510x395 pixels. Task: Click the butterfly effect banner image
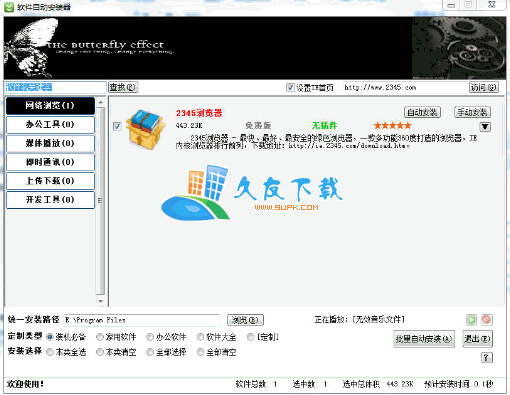[x=255, y=48]
